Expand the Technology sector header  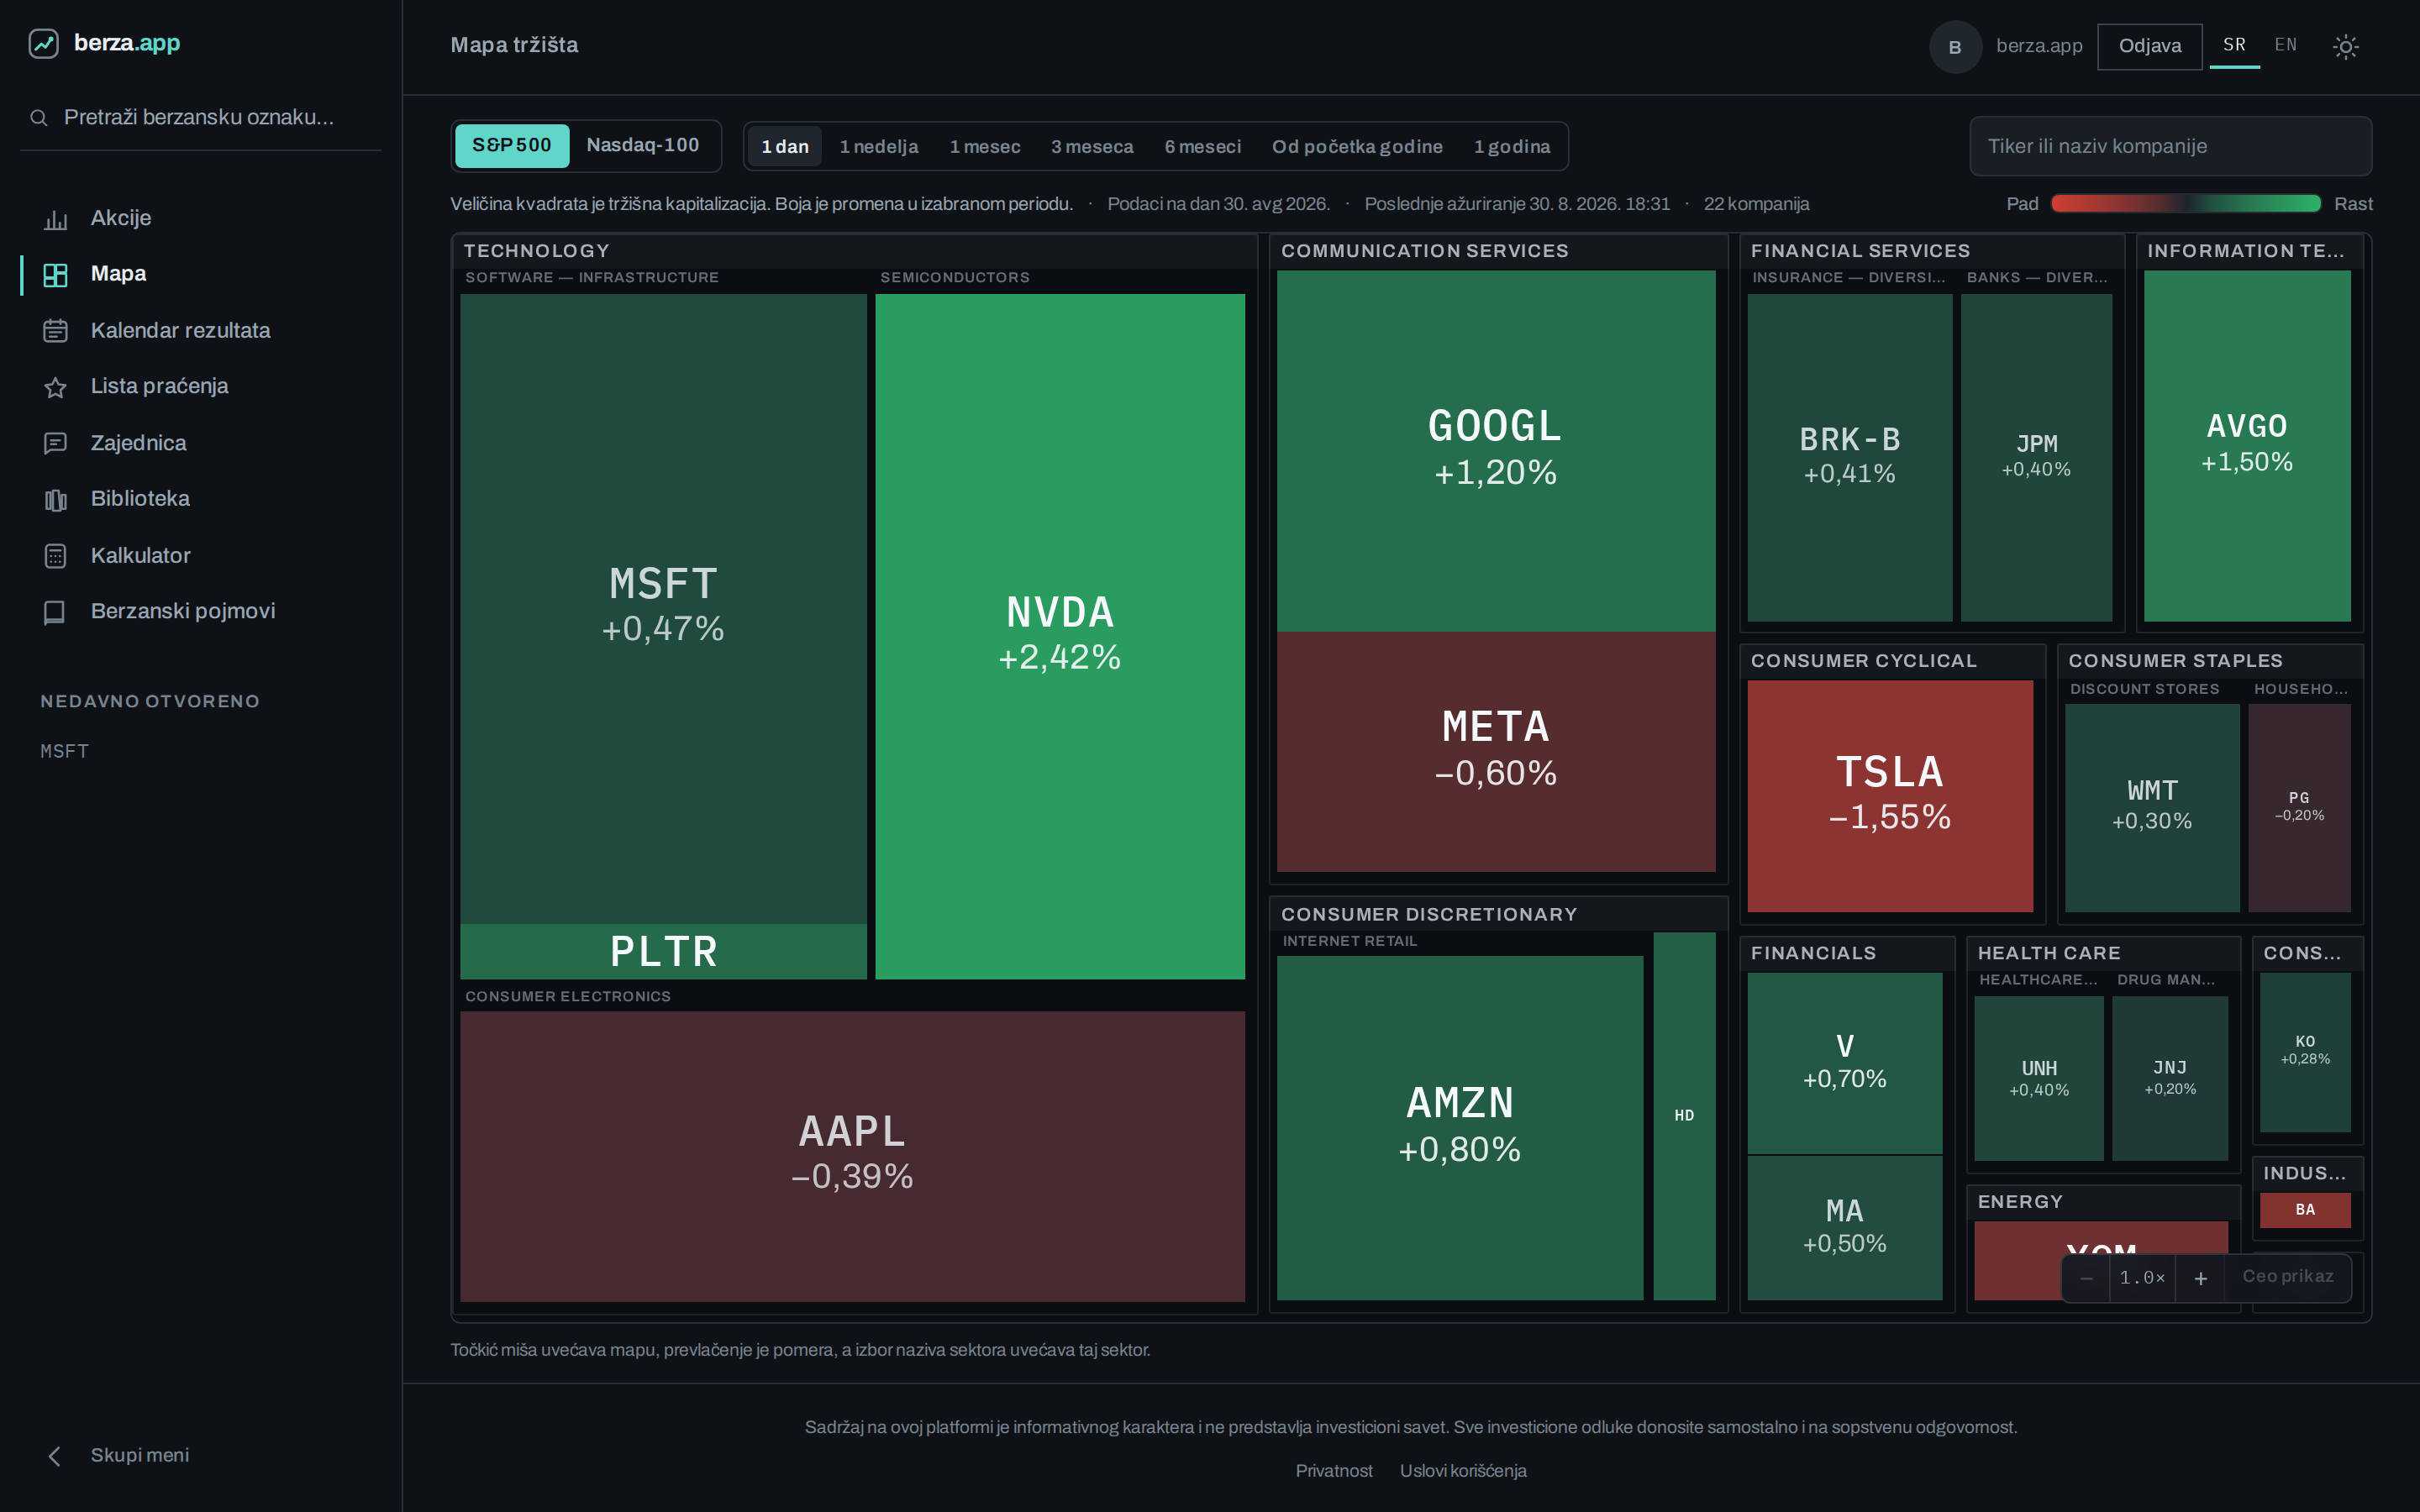click(x=855, y=251)
